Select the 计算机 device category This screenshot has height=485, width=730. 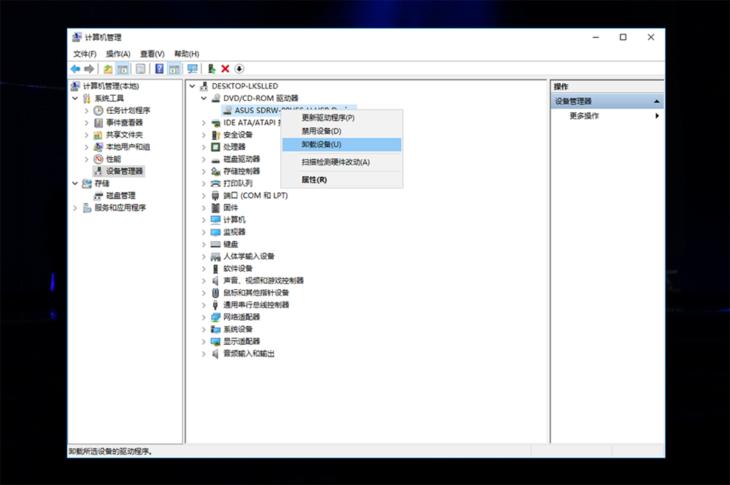[234, 220]
